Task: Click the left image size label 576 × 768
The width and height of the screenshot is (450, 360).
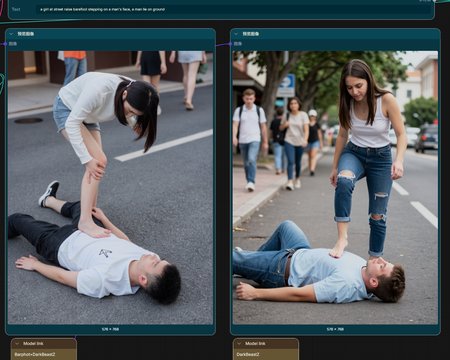Action: 110,329
